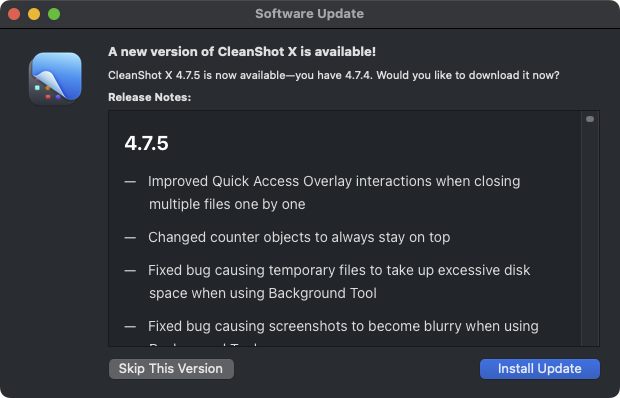Screen dimensions: 620x398
Task: Minimize the window with the yellow button
Action: pyautogui.click(x=34, y=14)
